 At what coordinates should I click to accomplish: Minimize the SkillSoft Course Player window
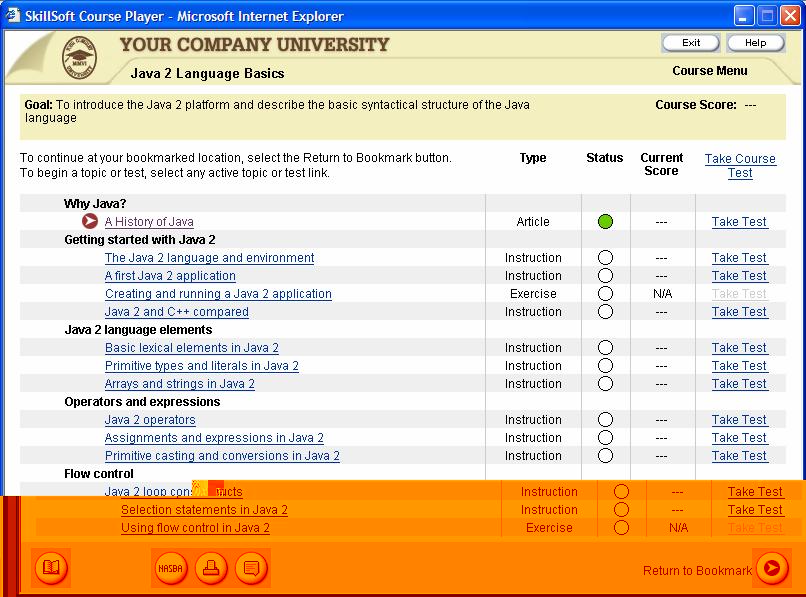tap(743, 16)
